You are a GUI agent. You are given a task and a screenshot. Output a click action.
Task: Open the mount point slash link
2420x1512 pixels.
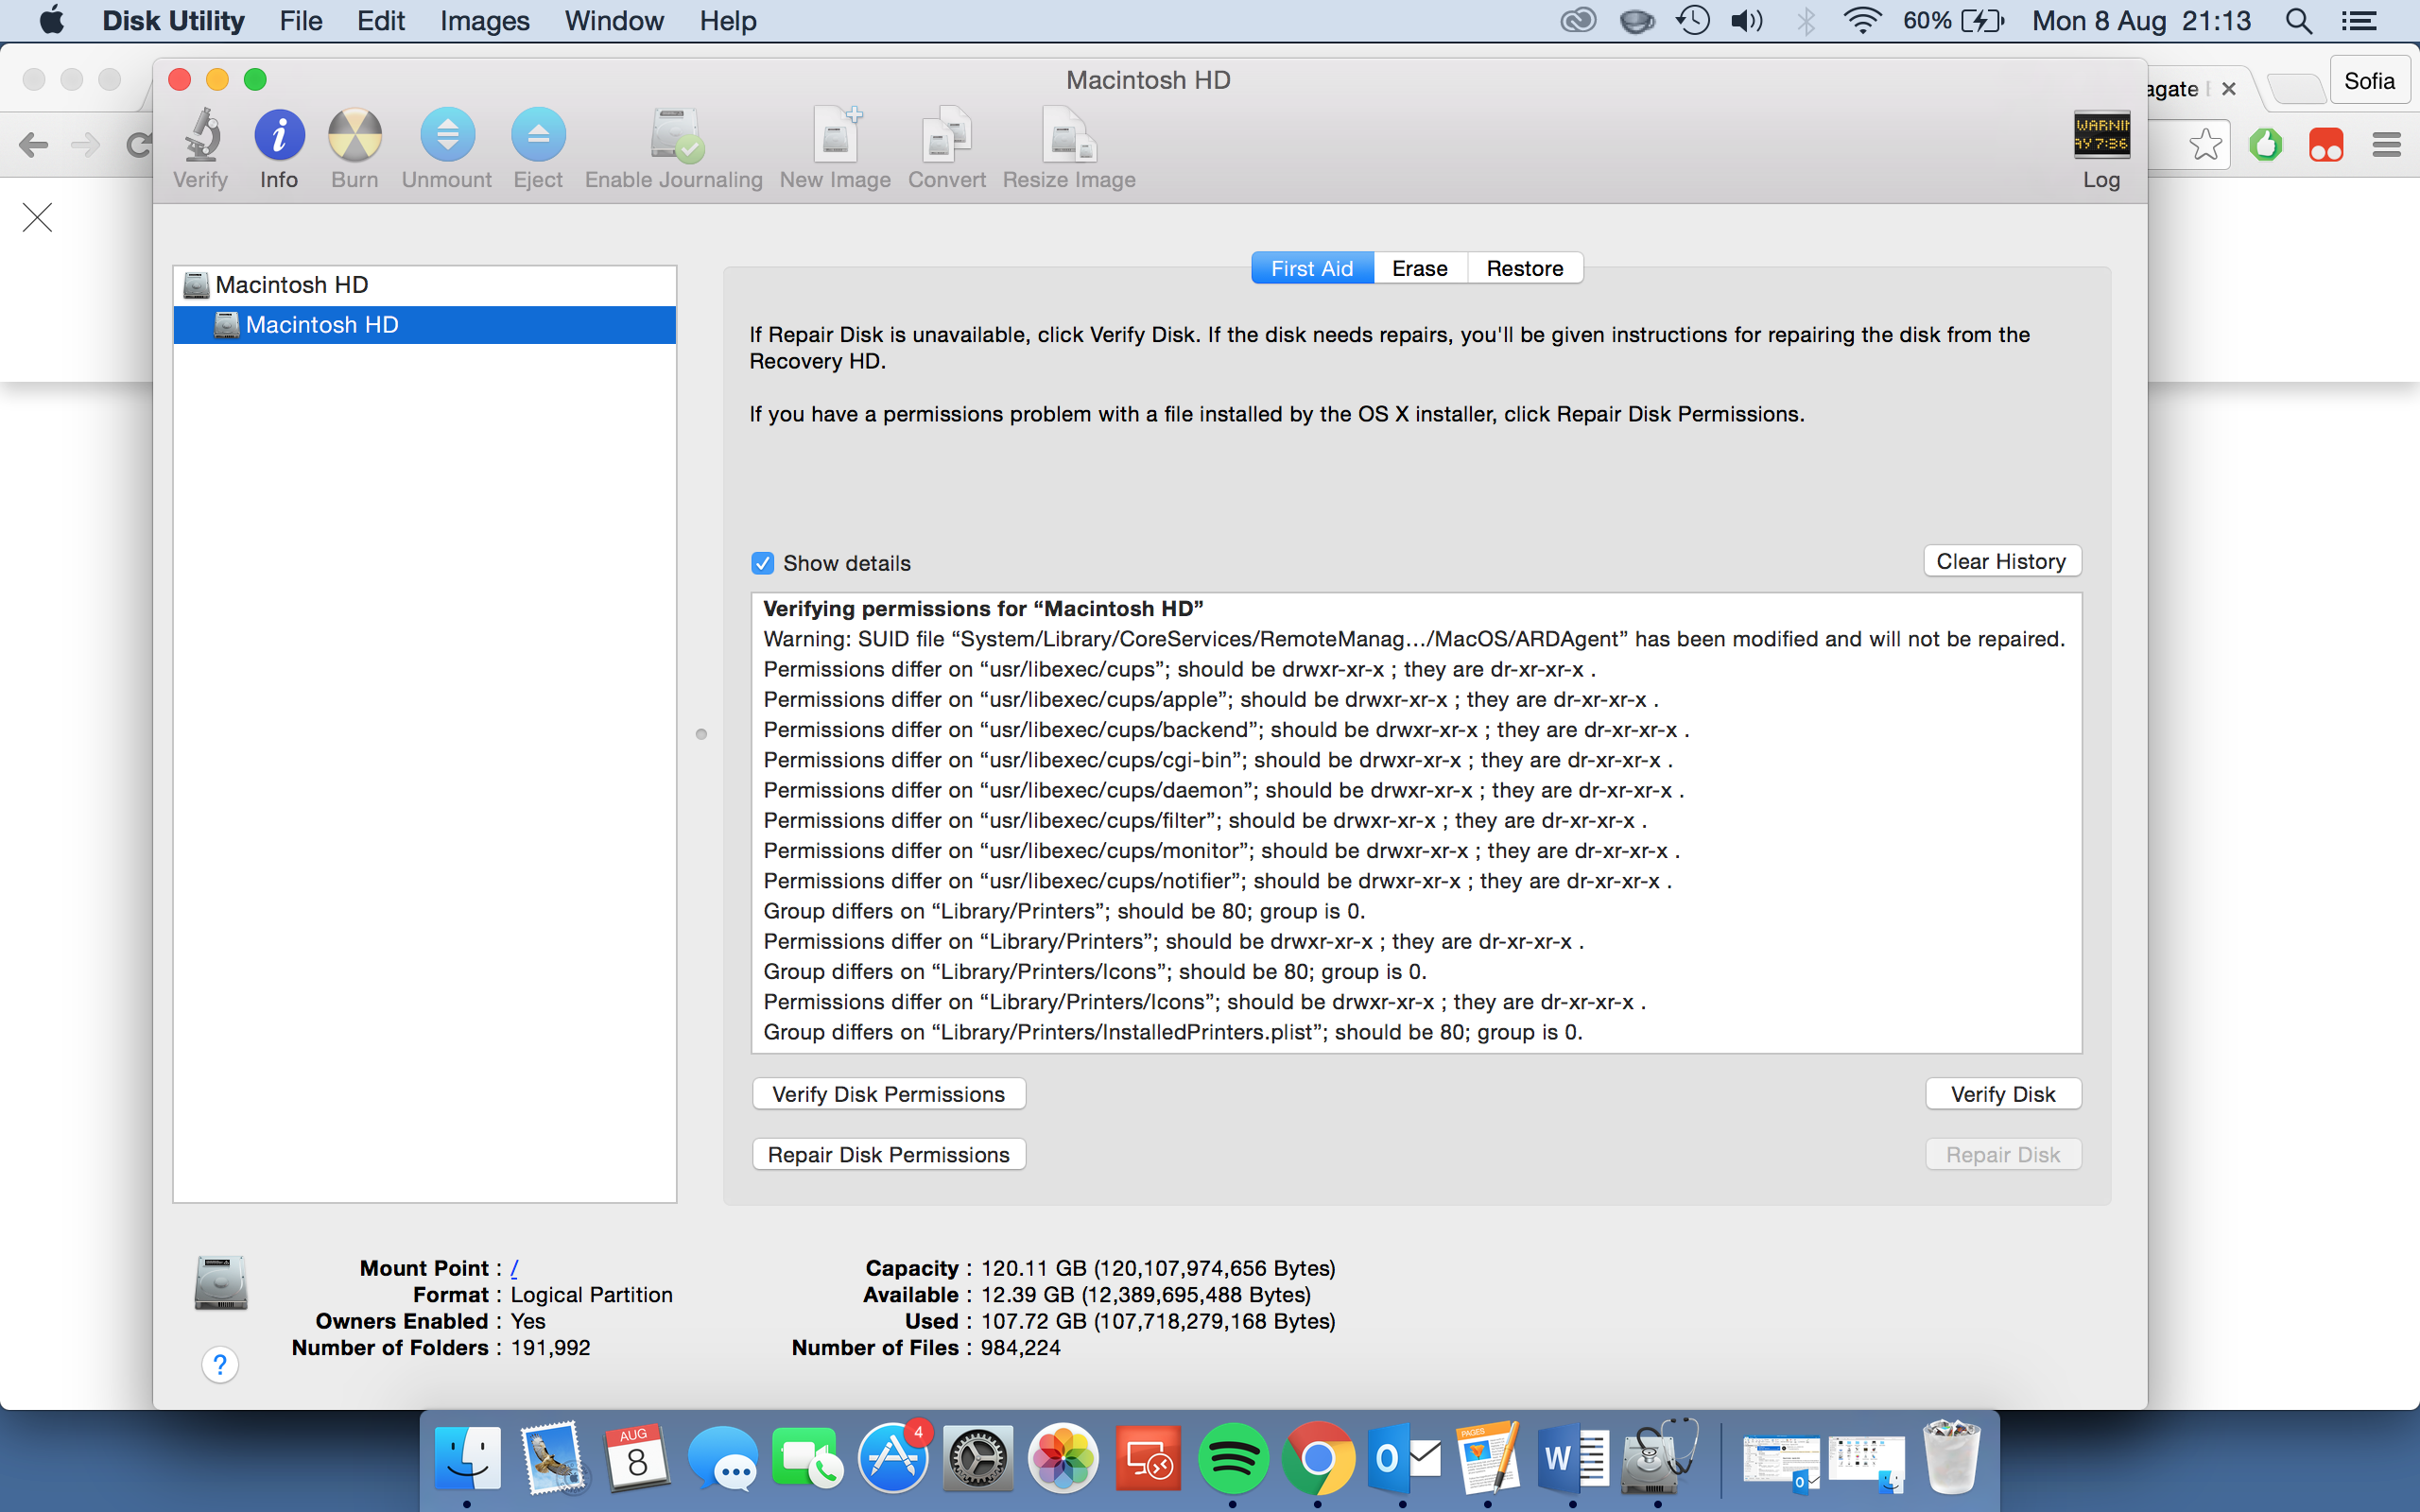click(x=514, y=1268)
